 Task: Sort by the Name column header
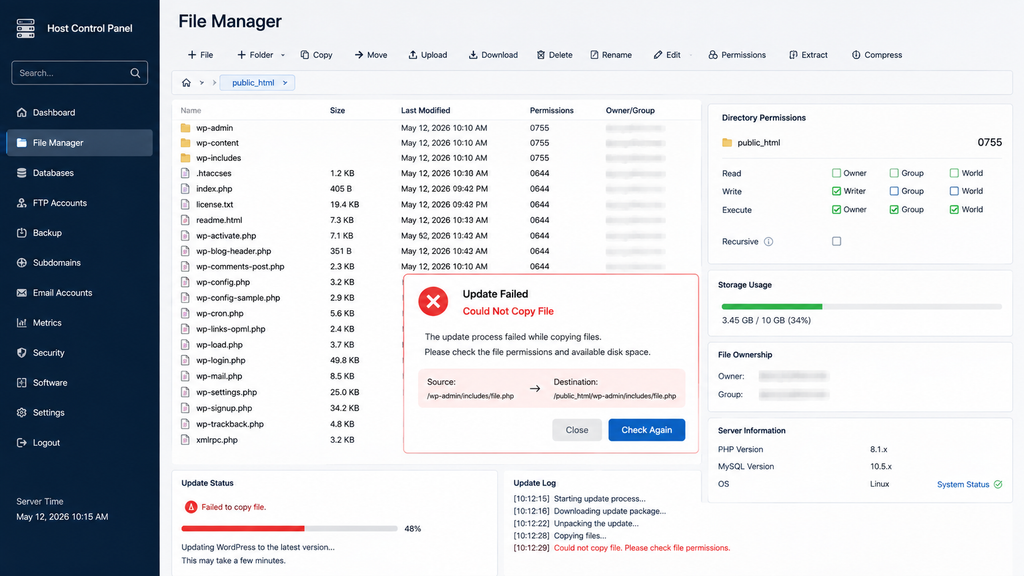[191, 110]
